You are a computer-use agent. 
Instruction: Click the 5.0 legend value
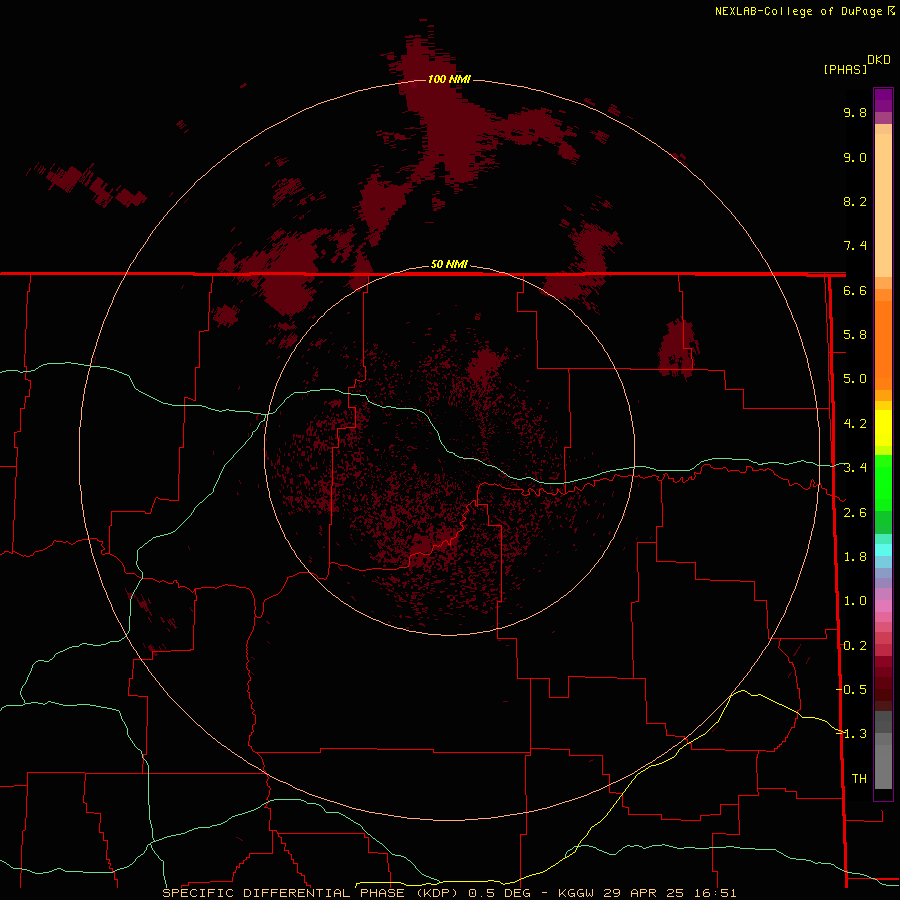(x=855, y=379)
